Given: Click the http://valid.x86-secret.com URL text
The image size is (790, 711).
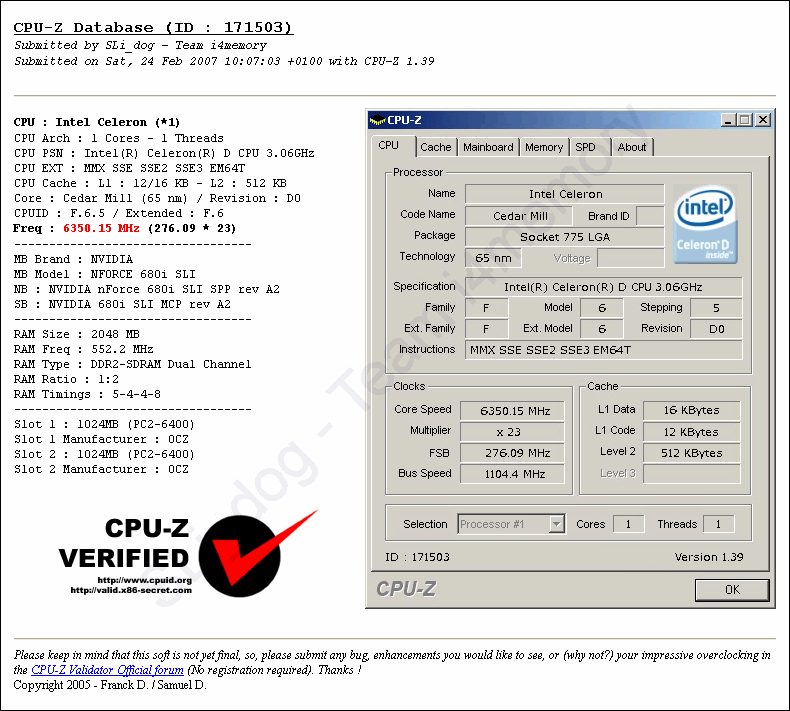Looking at the screenshot, I should click(131, 590).
